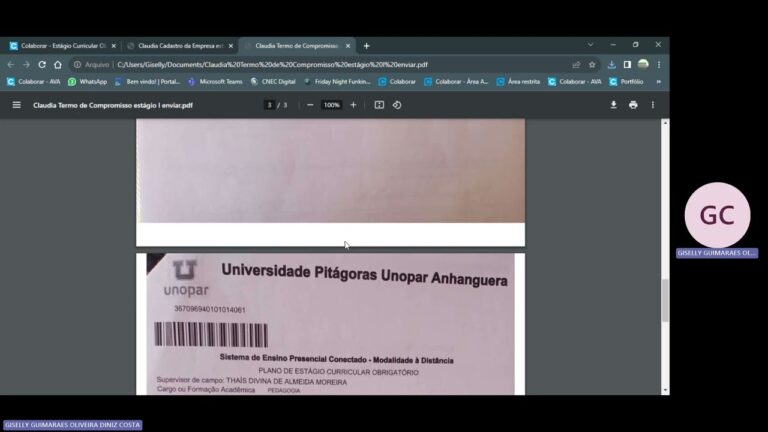Reload the PDF page
768x432 pixels.
point(42,65)
